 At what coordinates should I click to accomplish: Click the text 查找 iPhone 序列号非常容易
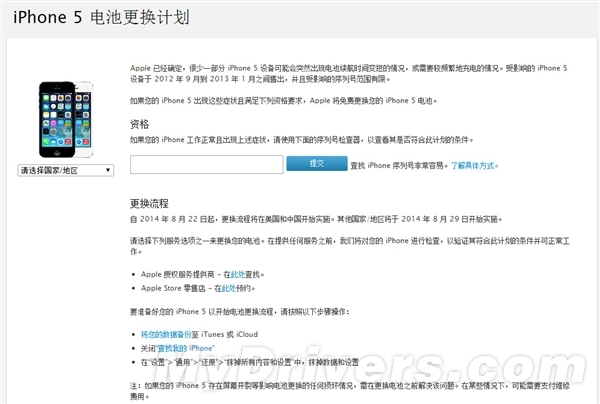399,166
